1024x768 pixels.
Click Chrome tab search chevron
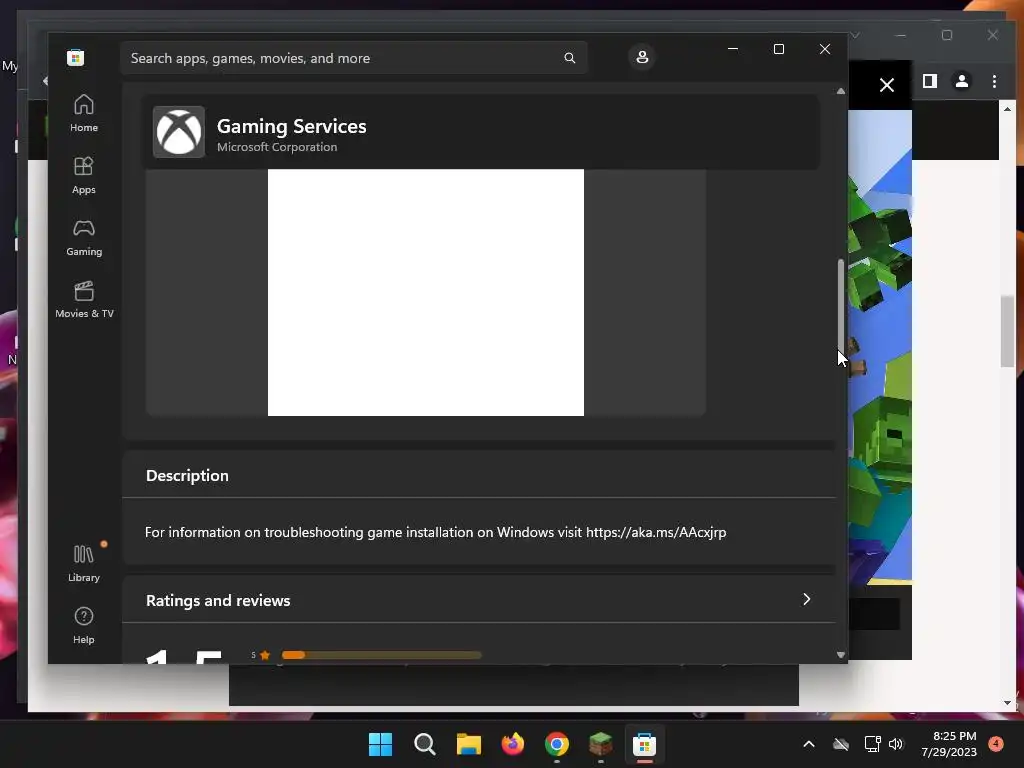pos(855,35)
